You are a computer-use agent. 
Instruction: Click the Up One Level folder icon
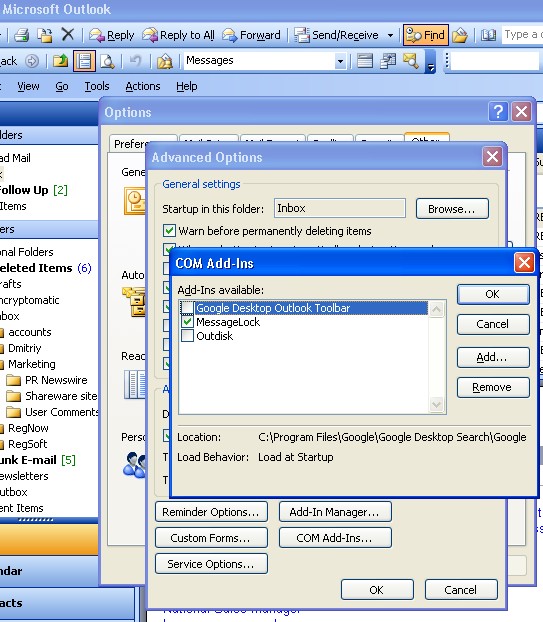[x=60, y=61]
